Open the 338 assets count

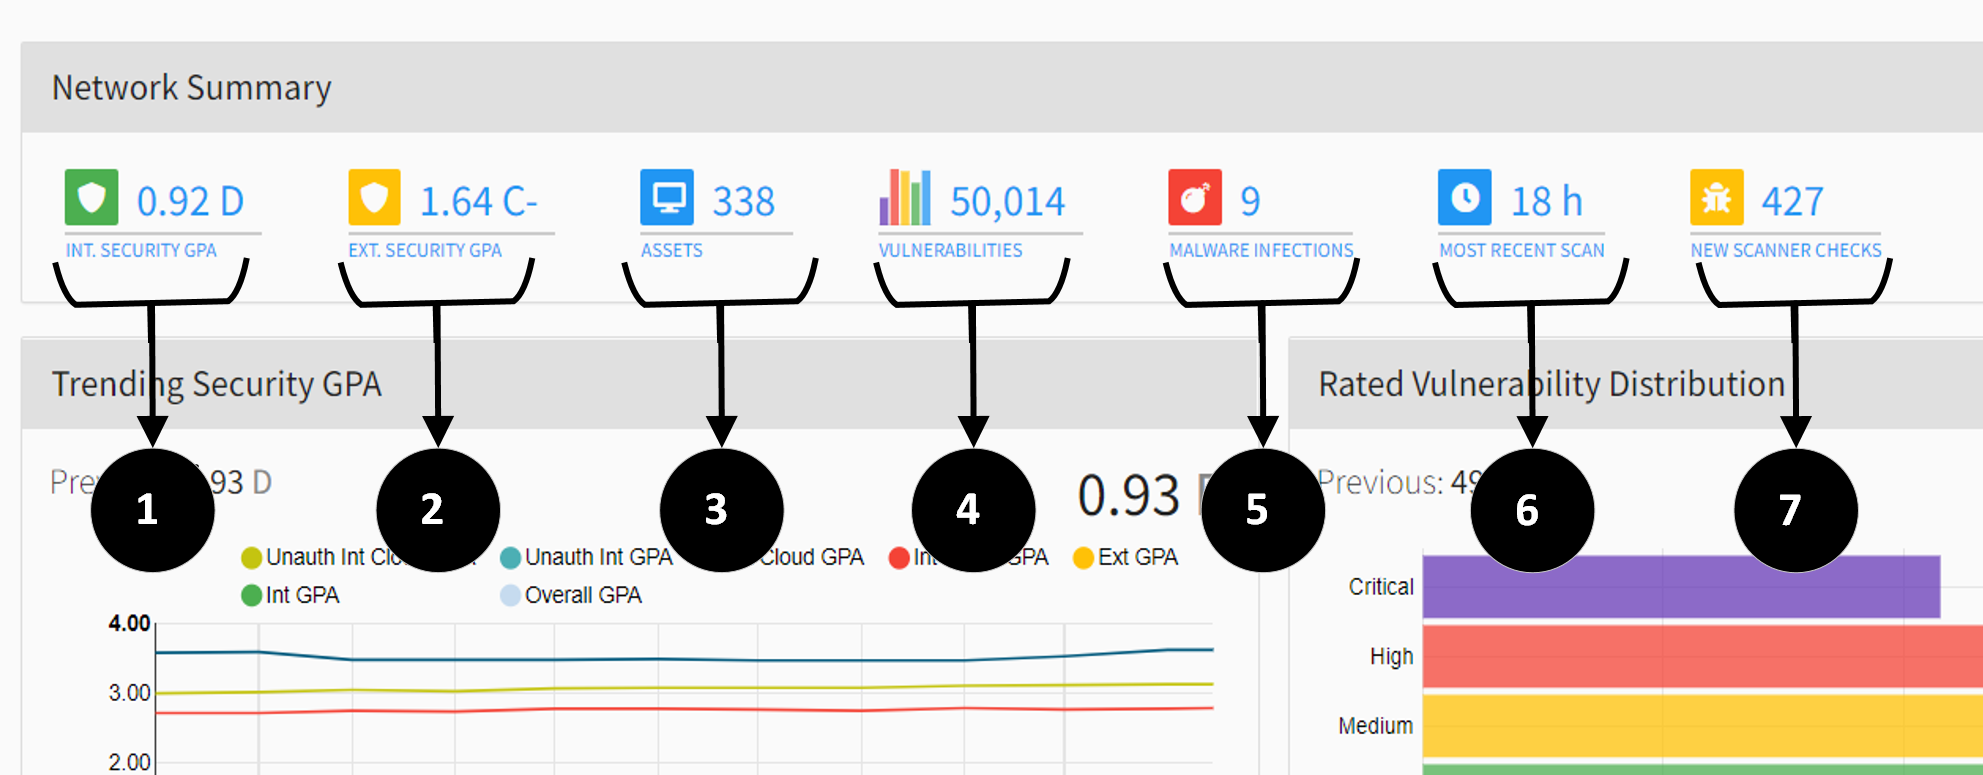(743, 202)
